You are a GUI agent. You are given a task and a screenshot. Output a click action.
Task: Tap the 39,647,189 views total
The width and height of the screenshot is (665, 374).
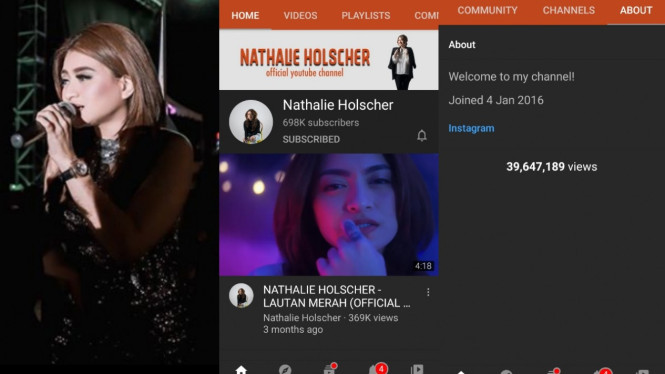point(551,167)
